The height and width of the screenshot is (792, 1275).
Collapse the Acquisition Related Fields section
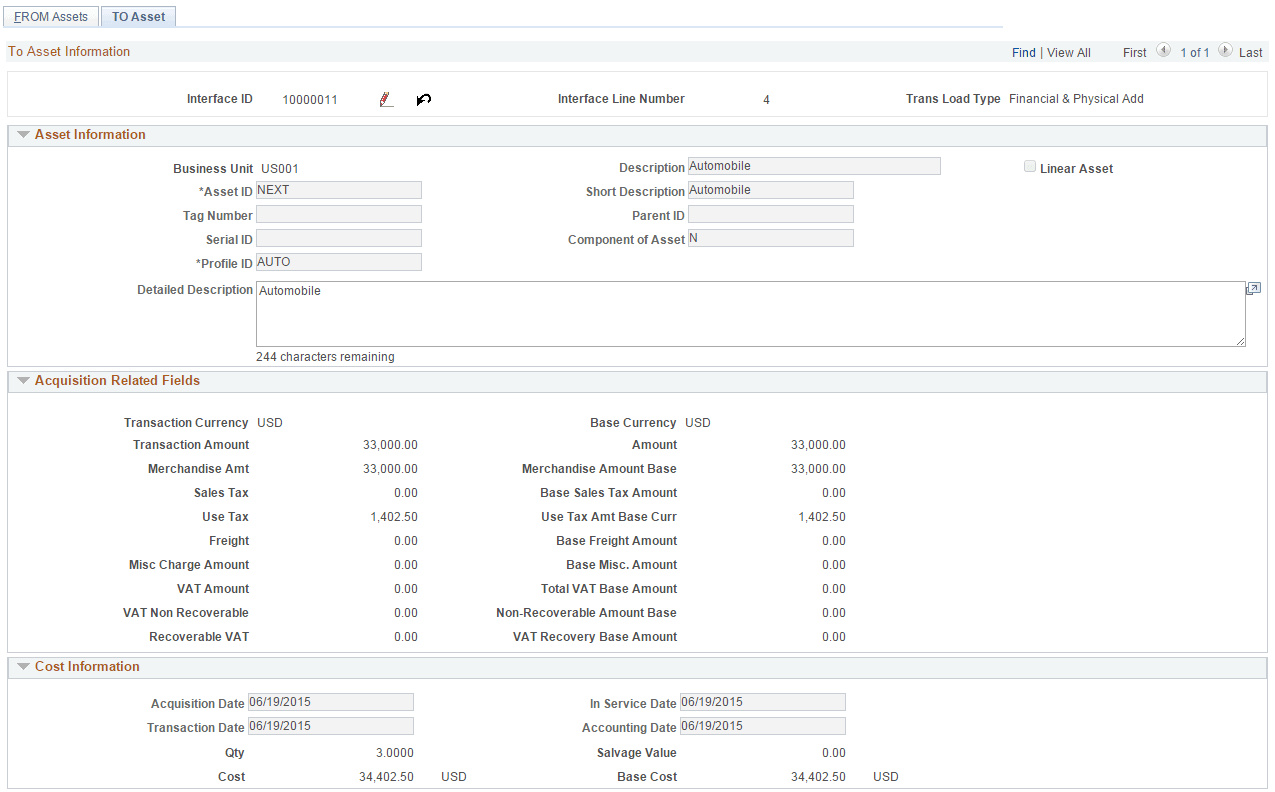[23, 380]
